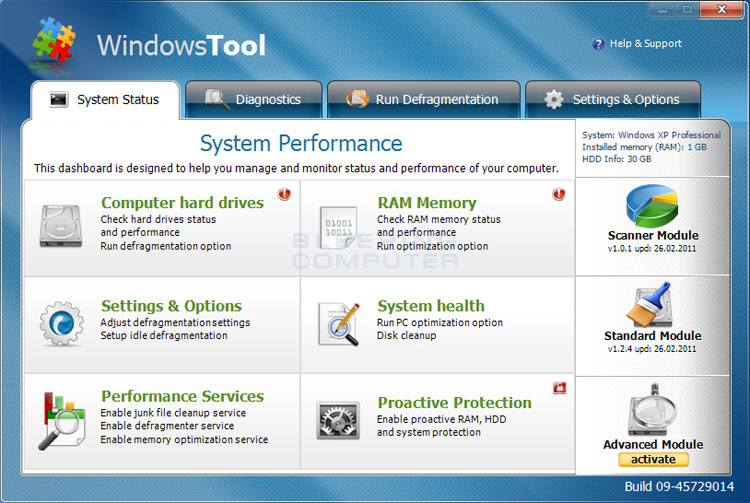750x503 pixels.
Task: Click the Scanner Module pie chart icon
Action: click(x=652, y=206)
